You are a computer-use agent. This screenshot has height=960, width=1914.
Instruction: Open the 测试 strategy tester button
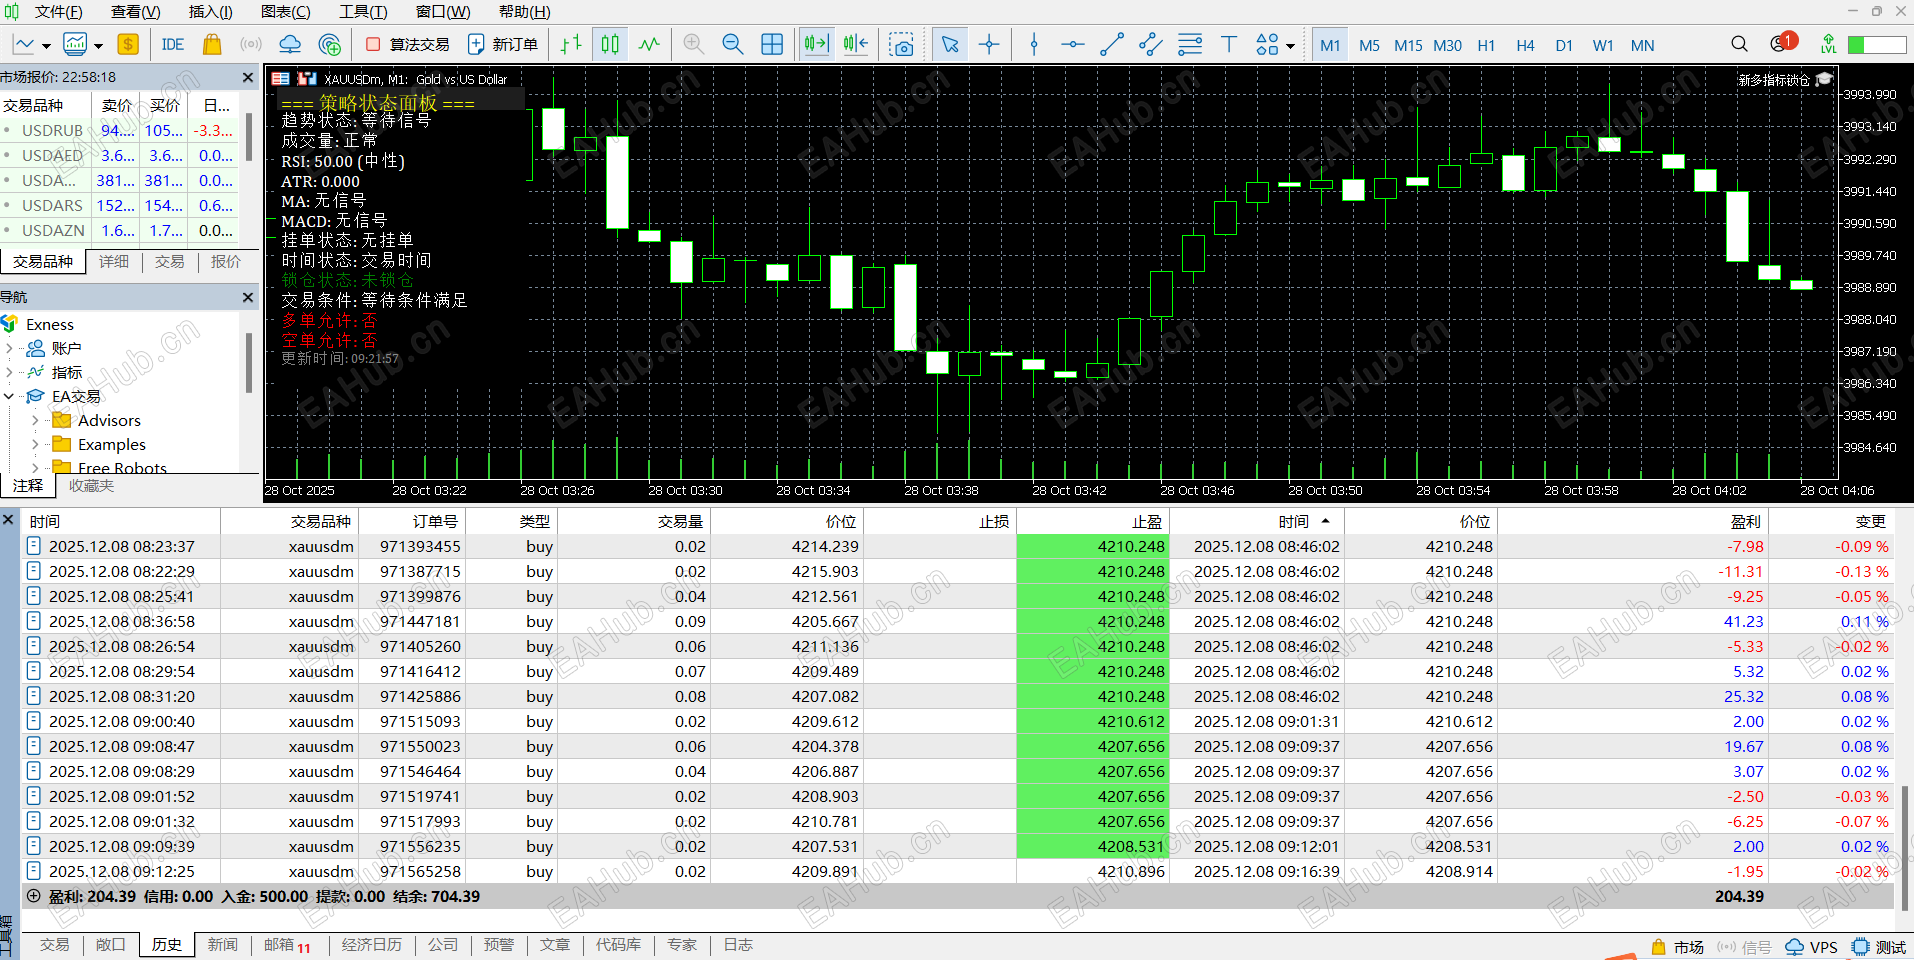[x=1879, y=947]
